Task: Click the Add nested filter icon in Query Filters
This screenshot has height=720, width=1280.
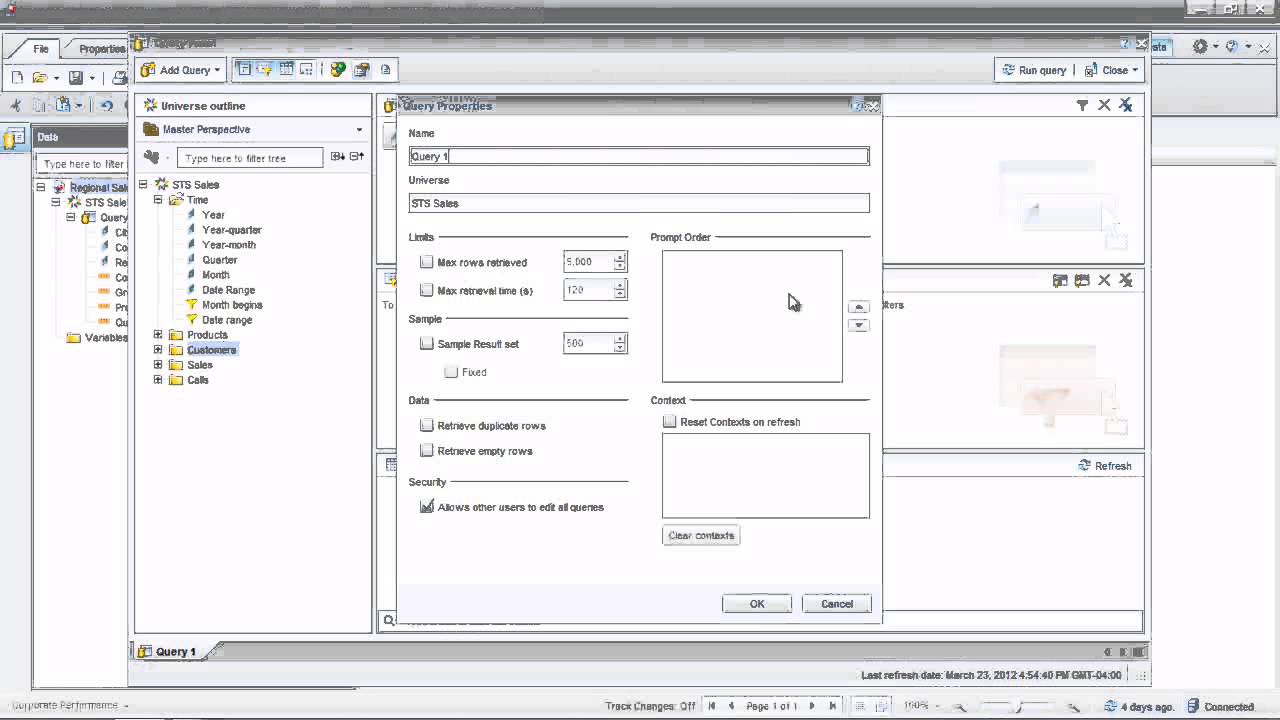Action: tap(1060, 281)
